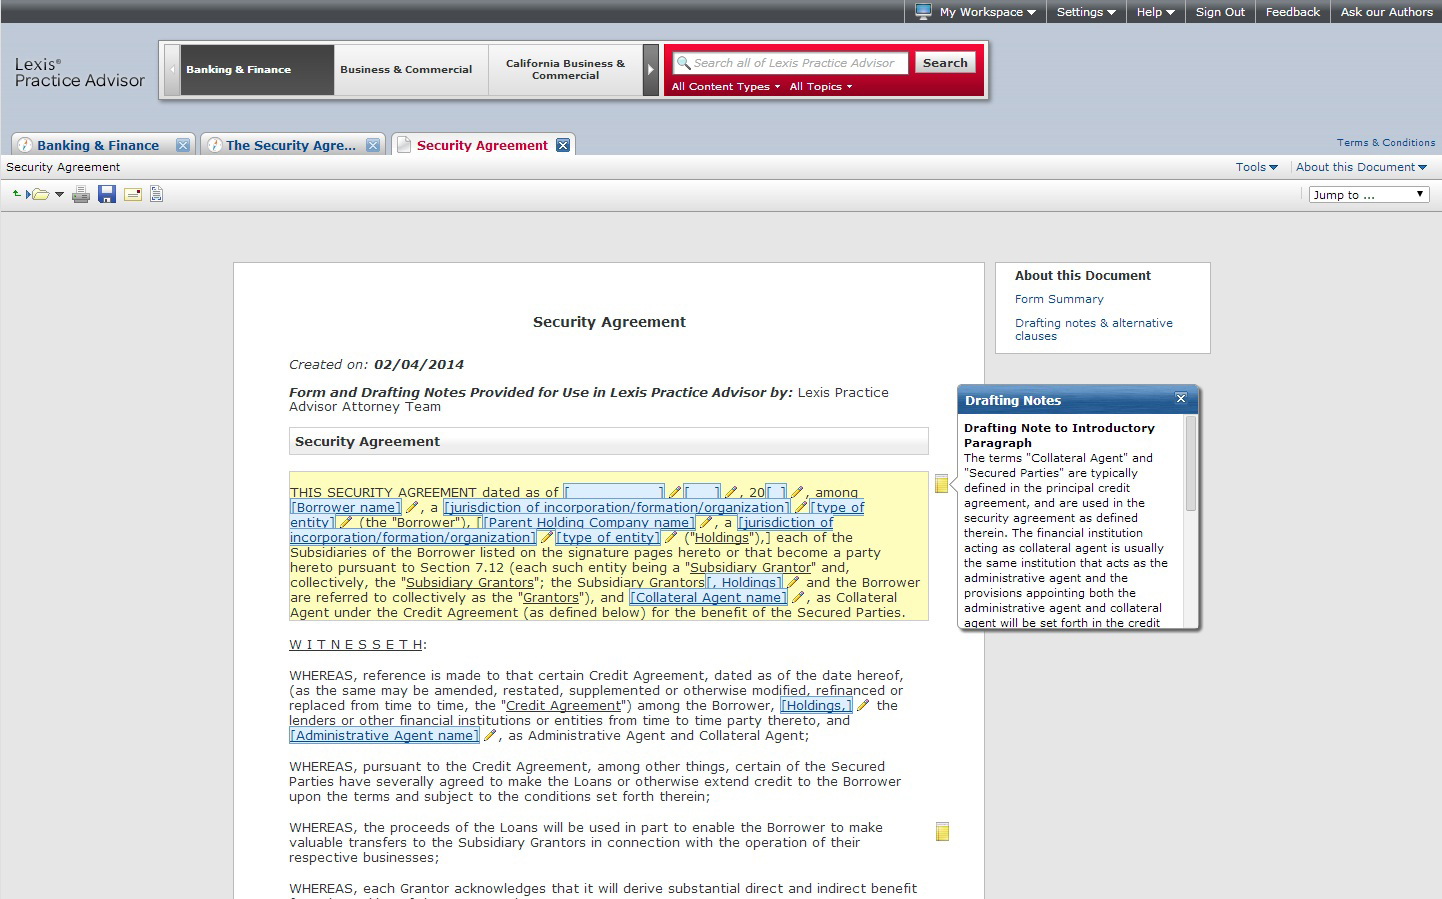Open drafting note icon beside proceeds of Loans paragraph
This screenshot has height=899, width=1442.
pos(941,832)
